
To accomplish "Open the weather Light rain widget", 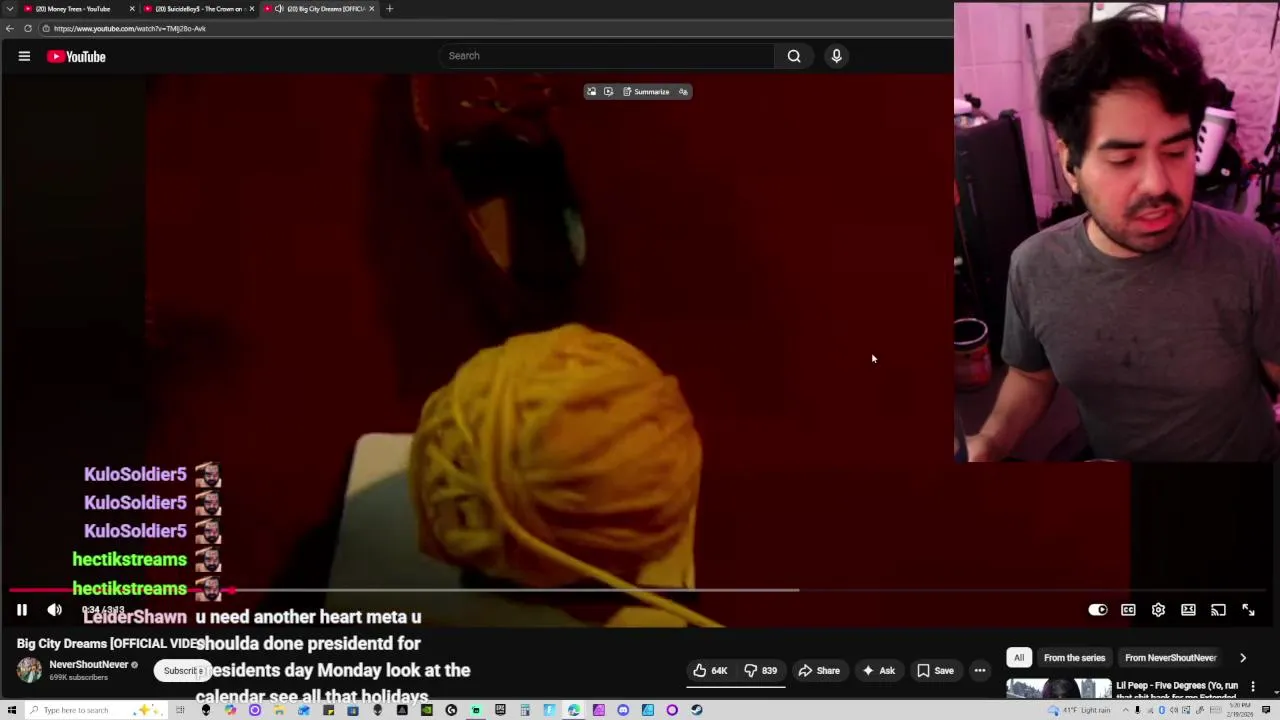I will tap(1079, 710).
